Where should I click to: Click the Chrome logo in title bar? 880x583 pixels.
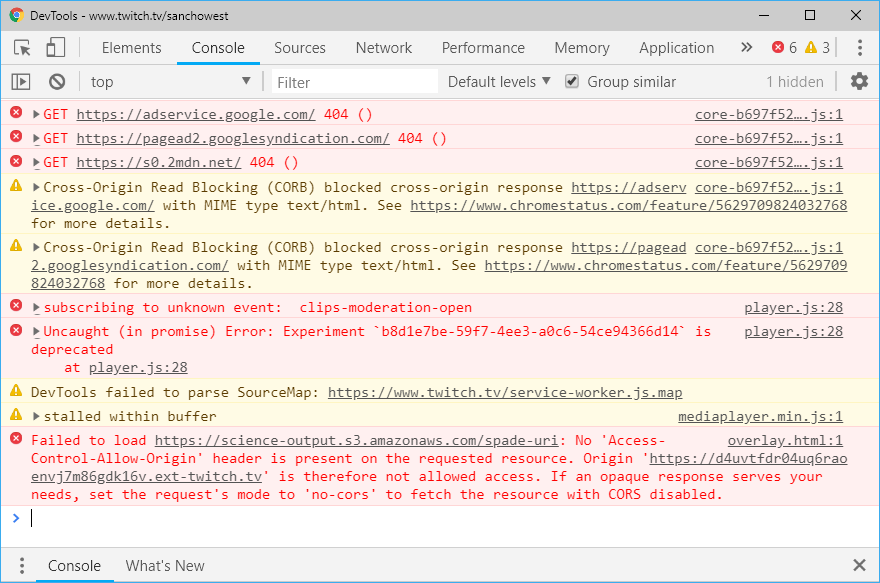(x=16, y=15)
